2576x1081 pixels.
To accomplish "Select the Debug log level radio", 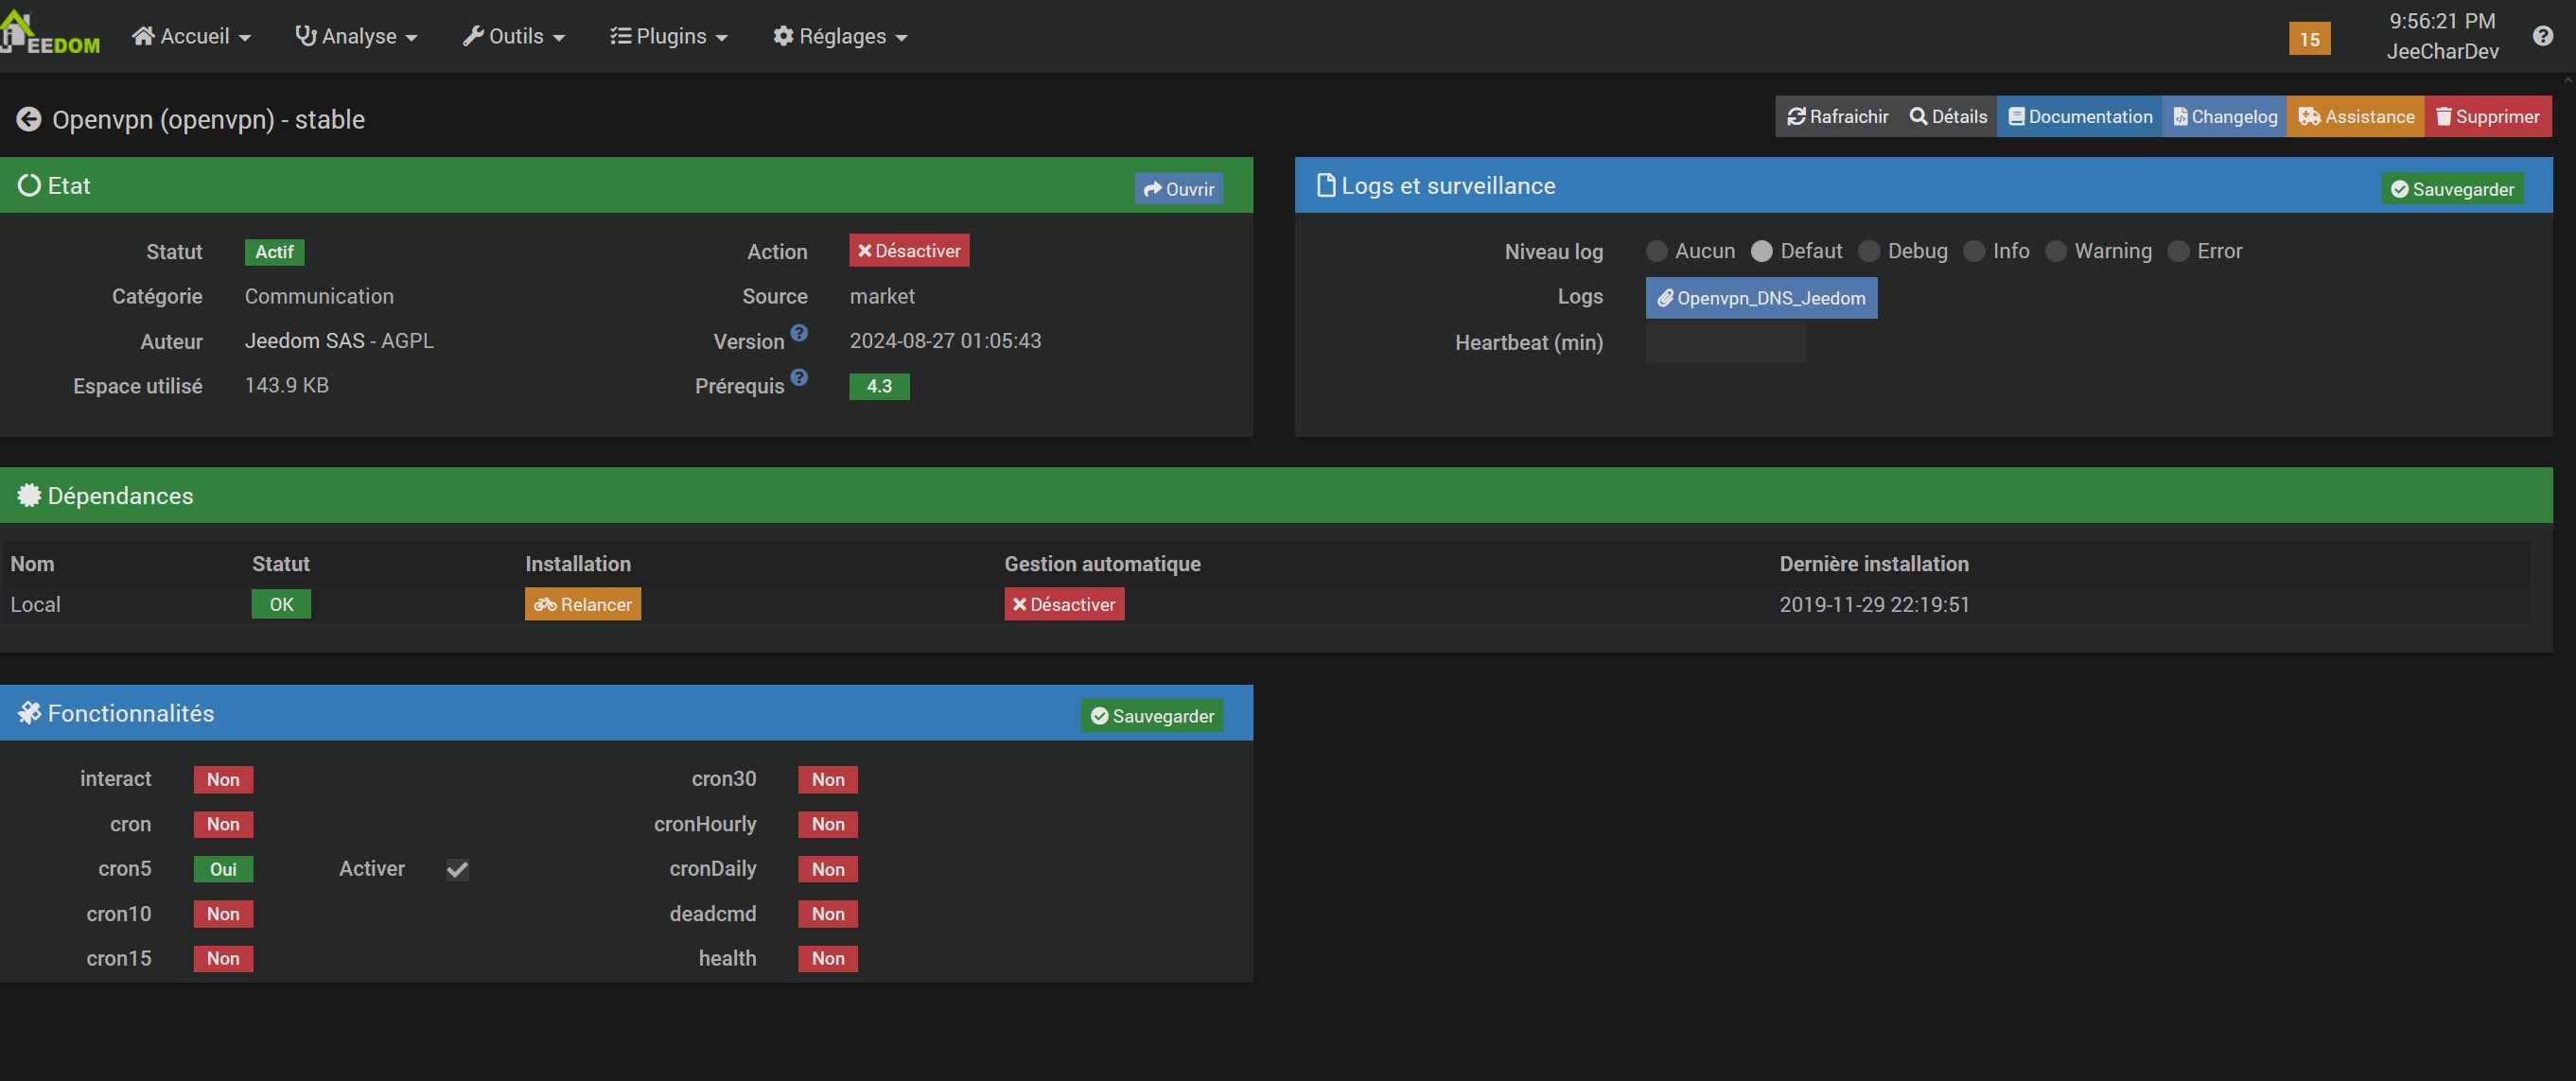I will [x=1868, y=252].
